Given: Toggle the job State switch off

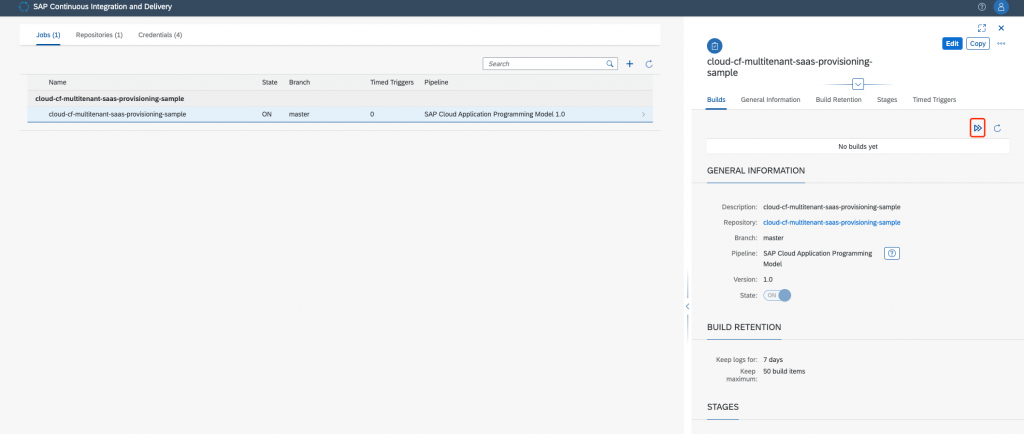Looking at the screenshot, I should click(777, 295).
